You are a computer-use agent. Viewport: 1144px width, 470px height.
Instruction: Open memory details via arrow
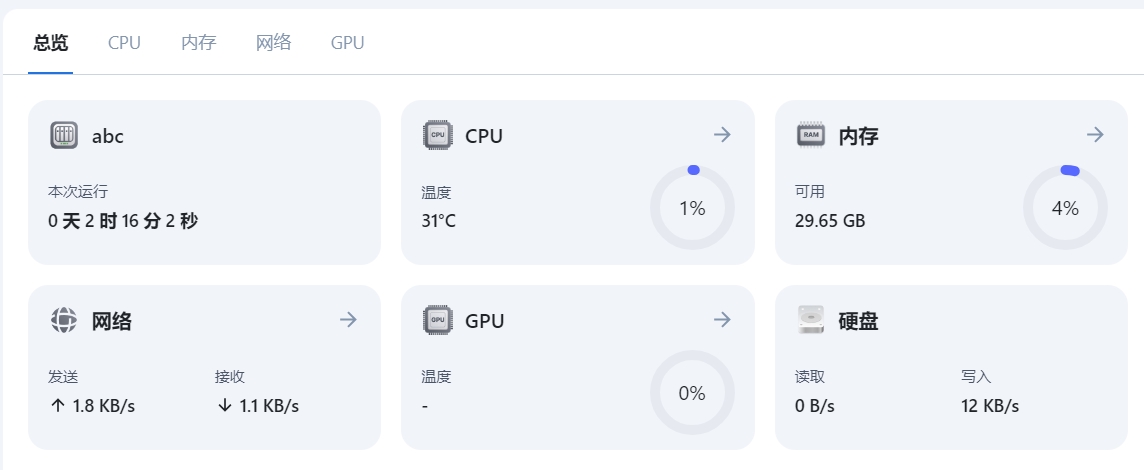coord(1095,134)
